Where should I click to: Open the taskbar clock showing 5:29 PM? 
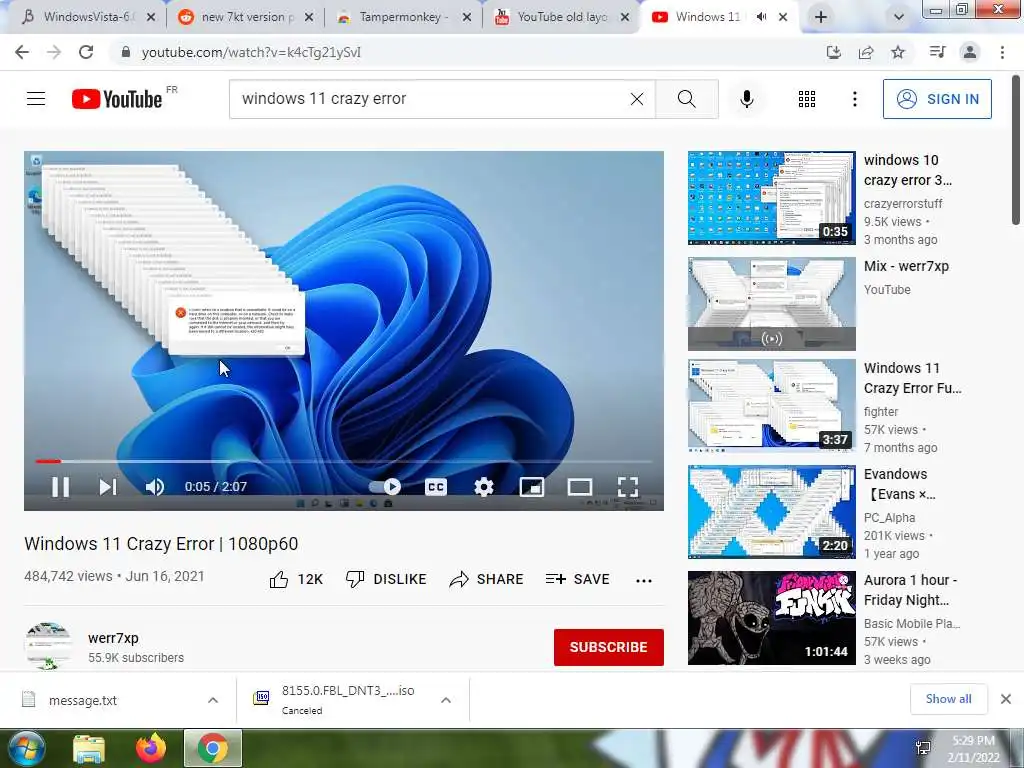[973, 749]
